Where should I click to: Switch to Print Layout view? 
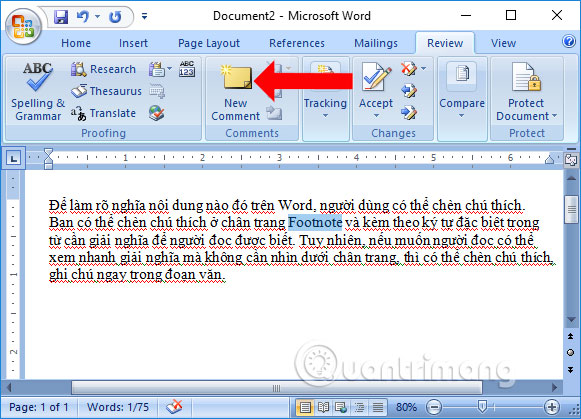click(305, 408)
